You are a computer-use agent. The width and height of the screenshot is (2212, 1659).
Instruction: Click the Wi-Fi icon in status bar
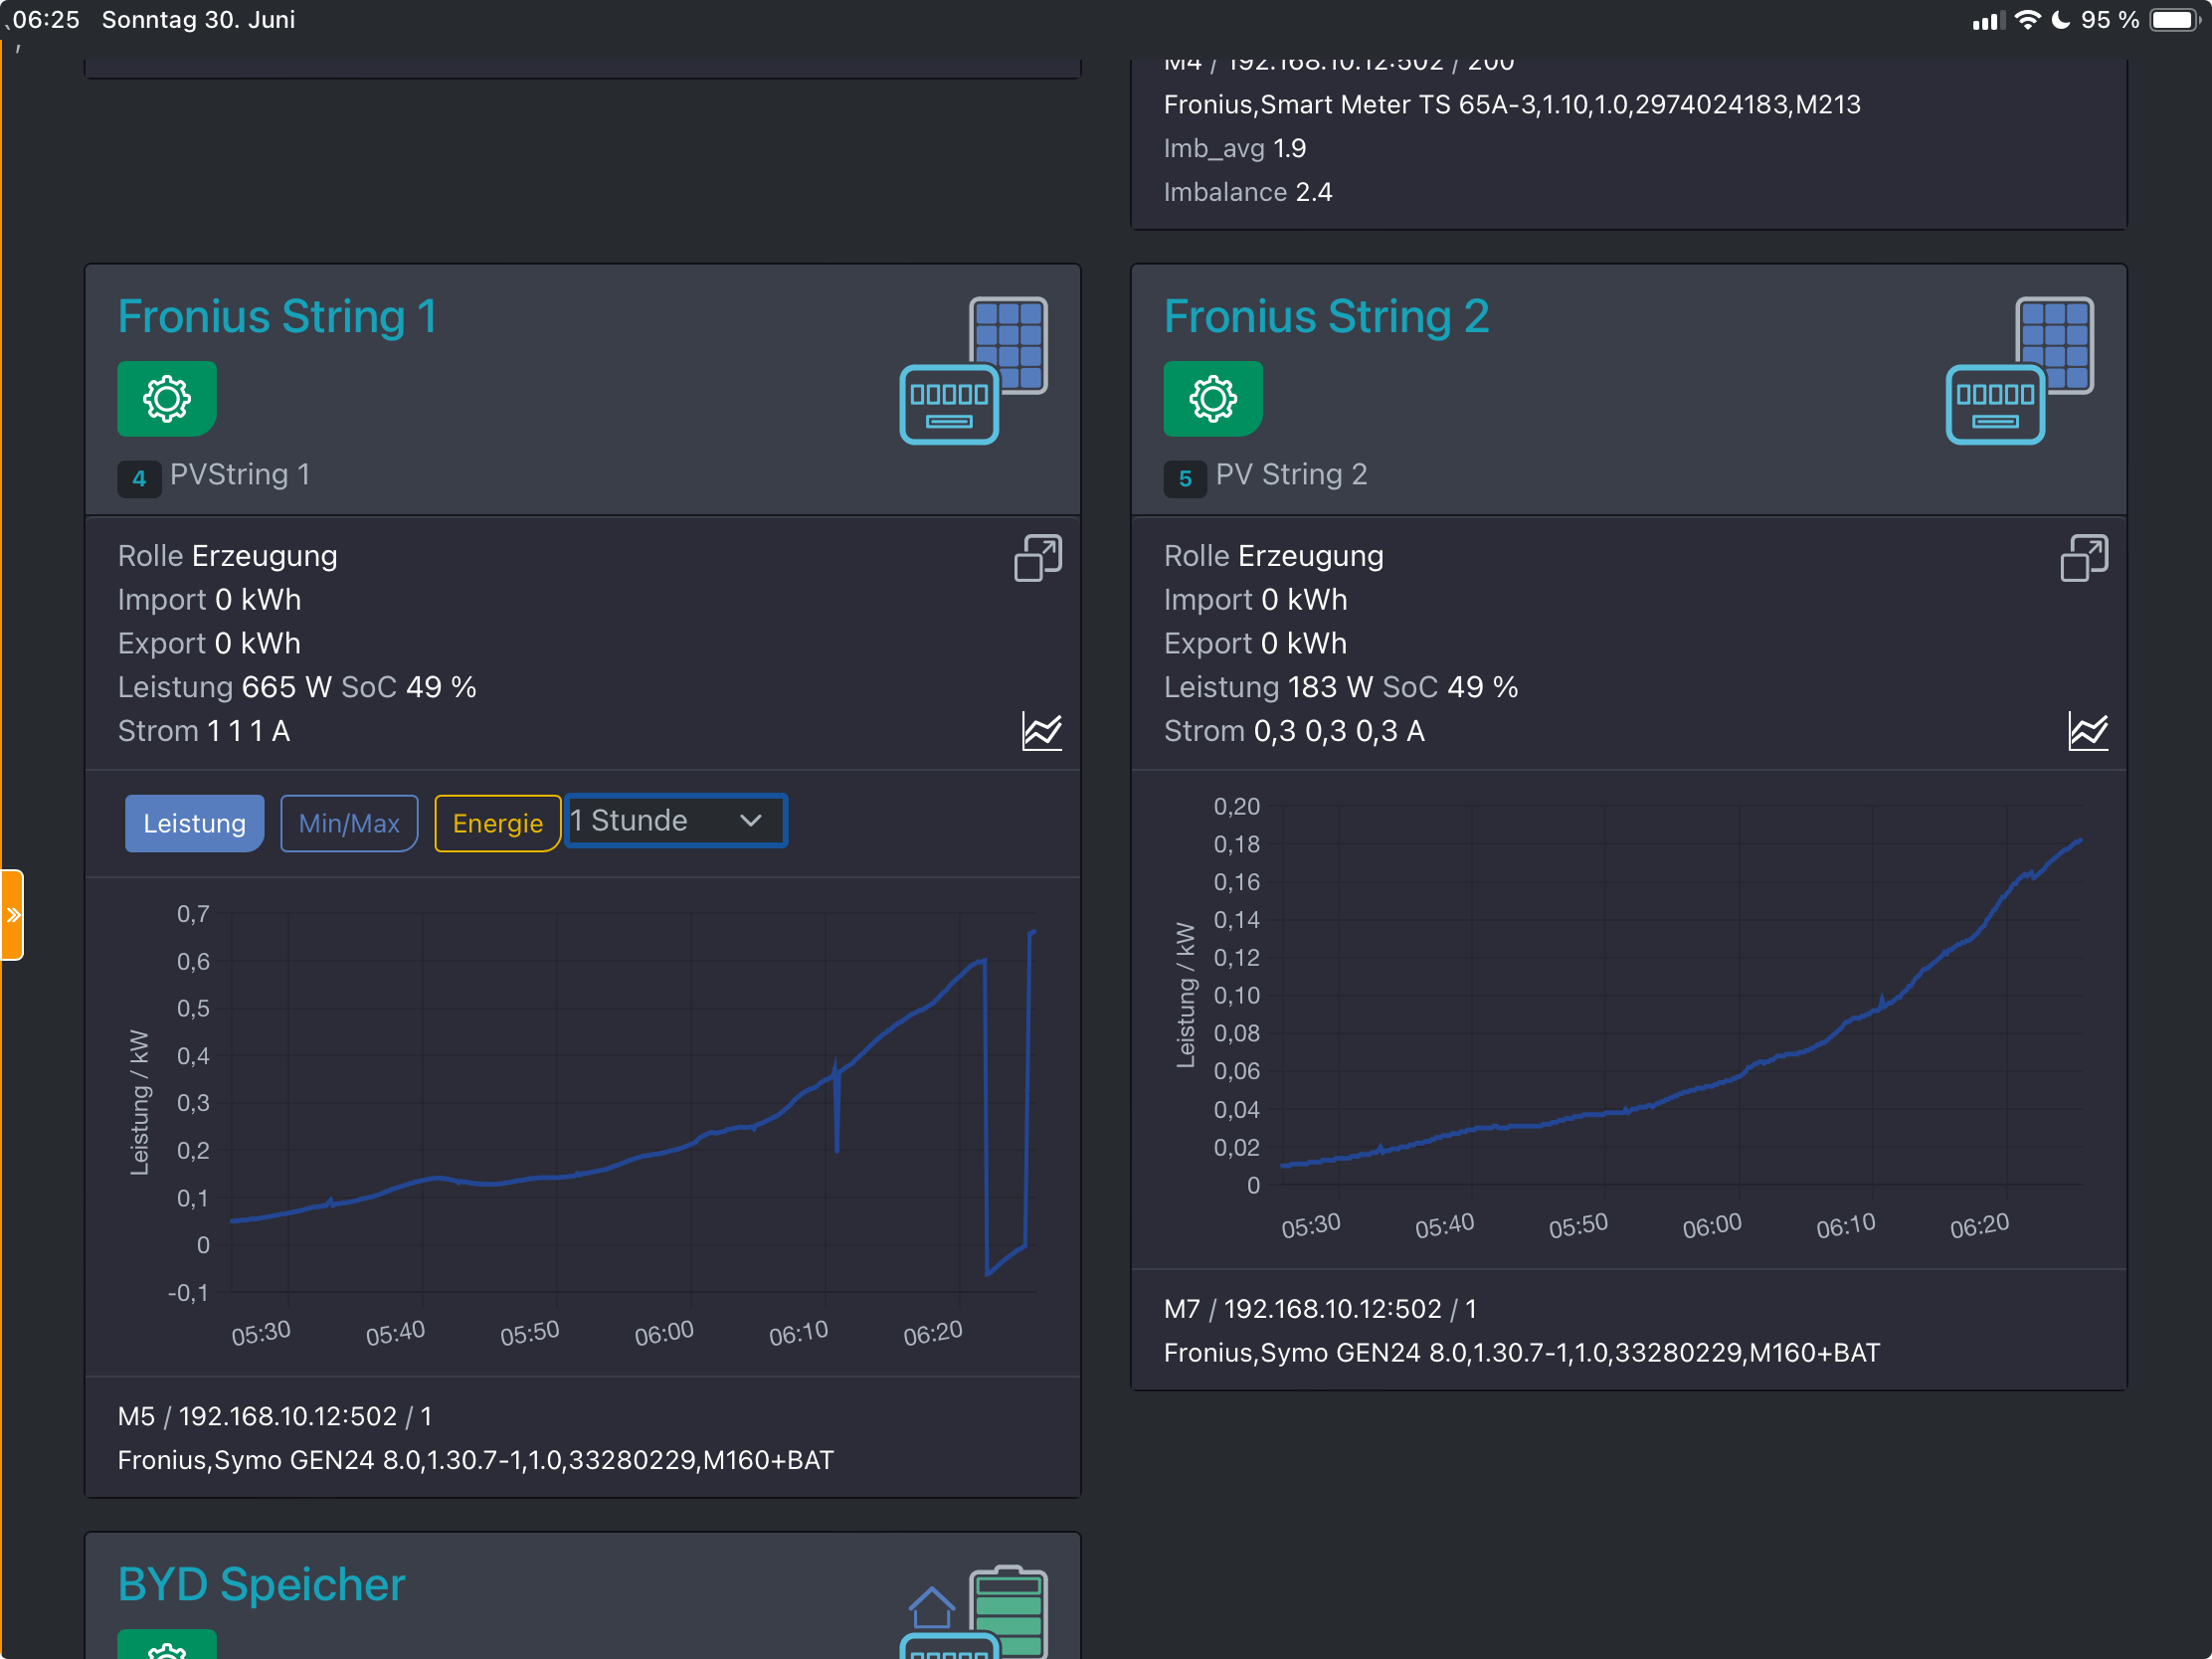(x=2028, y=20)
